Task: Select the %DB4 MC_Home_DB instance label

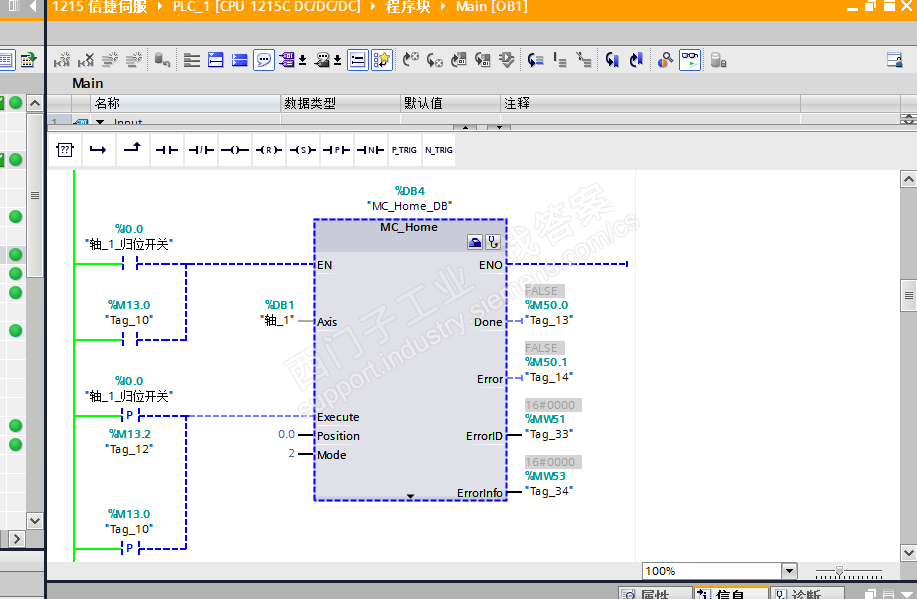Action: click(409, 198)
